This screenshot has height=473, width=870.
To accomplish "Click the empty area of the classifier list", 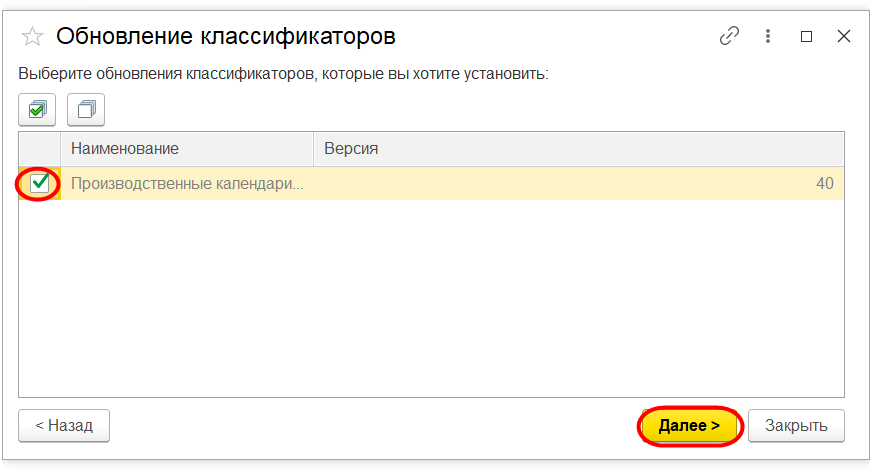I will coord(430,310).
